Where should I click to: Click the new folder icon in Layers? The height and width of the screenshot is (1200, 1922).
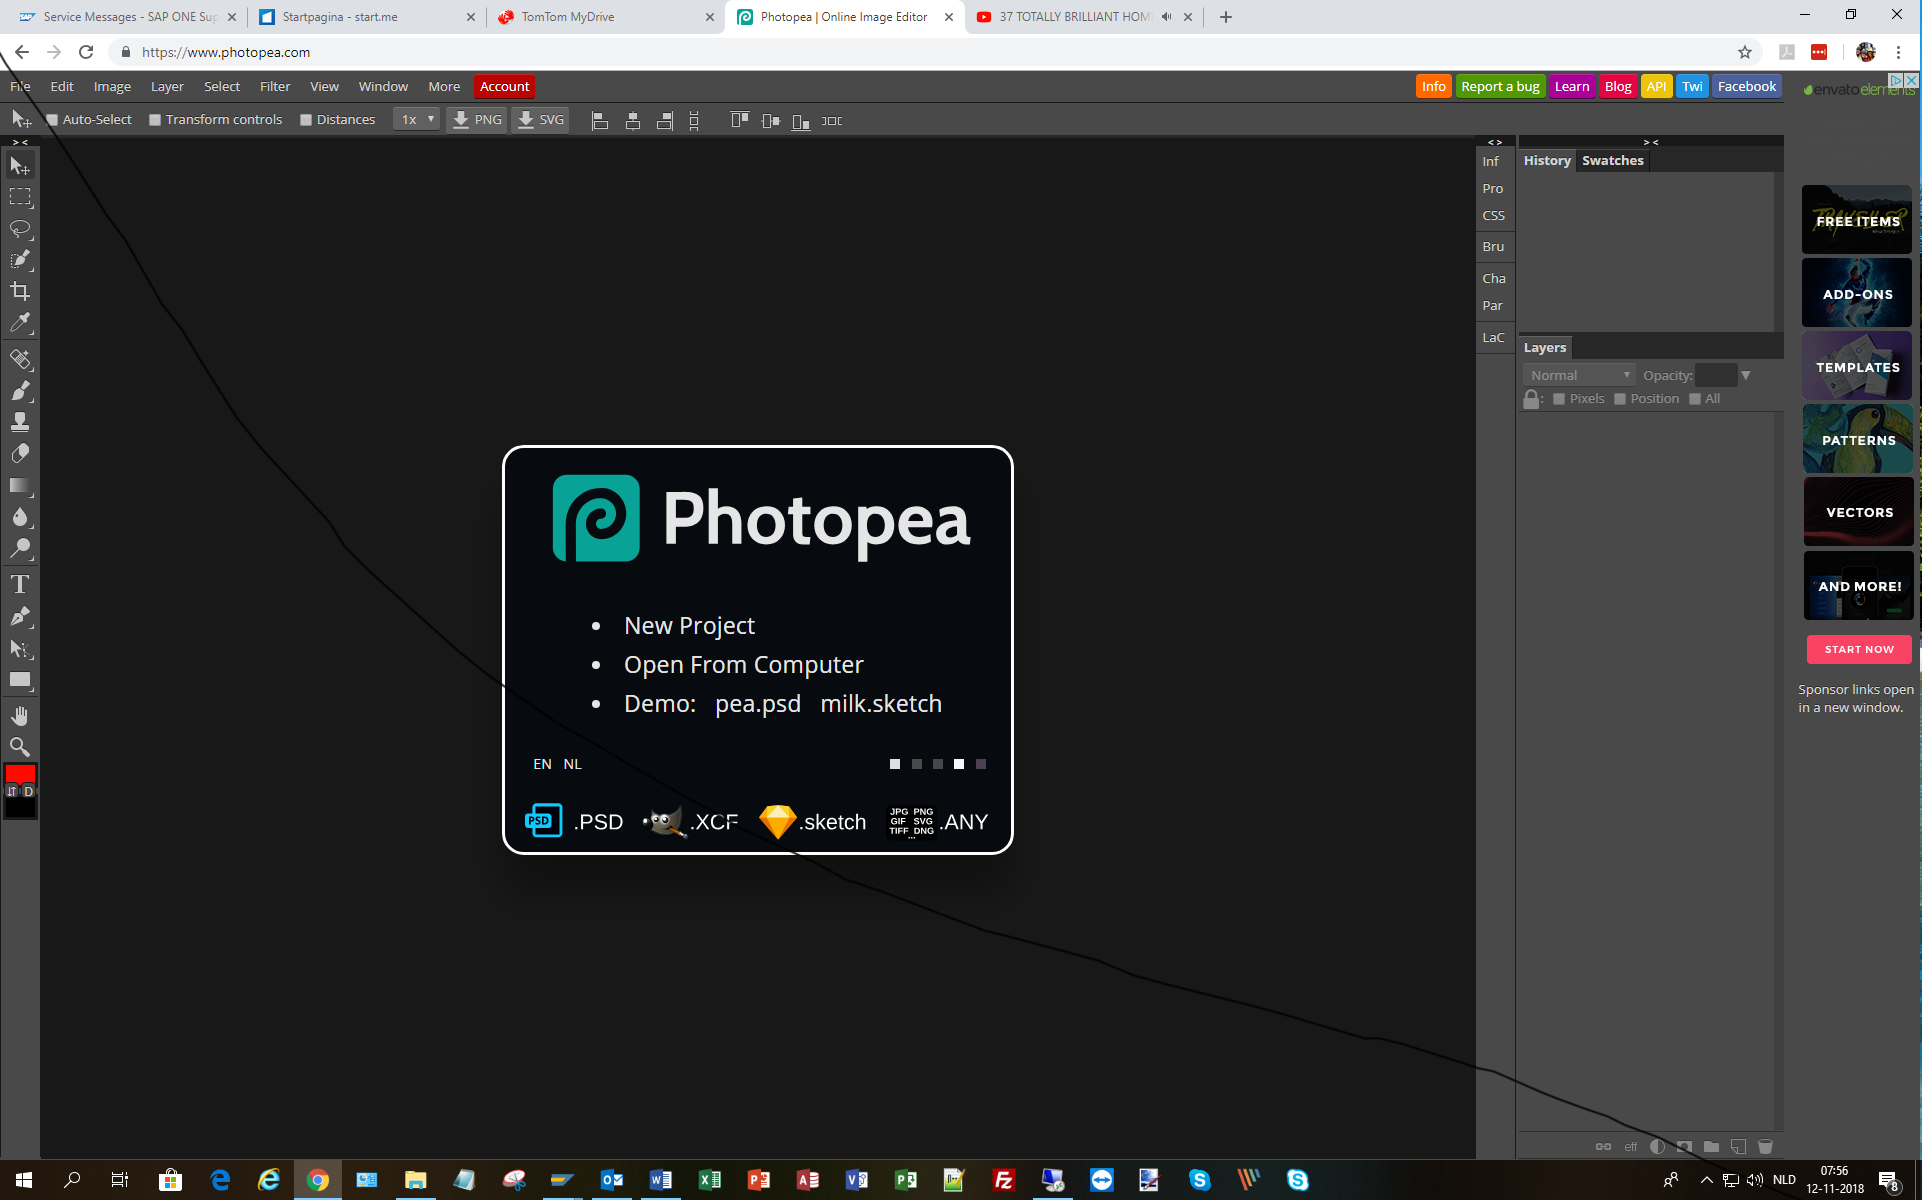1711,1146
